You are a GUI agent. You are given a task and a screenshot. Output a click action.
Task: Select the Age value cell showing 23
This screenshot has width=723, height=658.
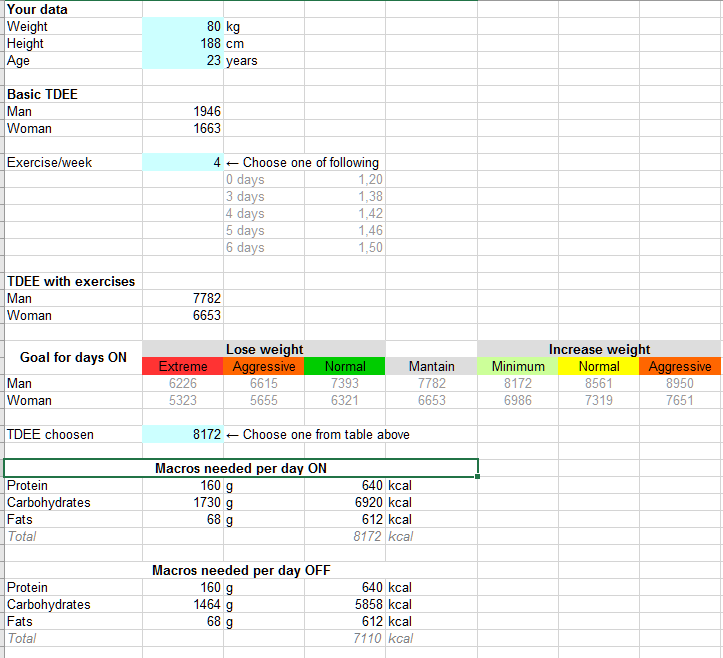(183, 61)
